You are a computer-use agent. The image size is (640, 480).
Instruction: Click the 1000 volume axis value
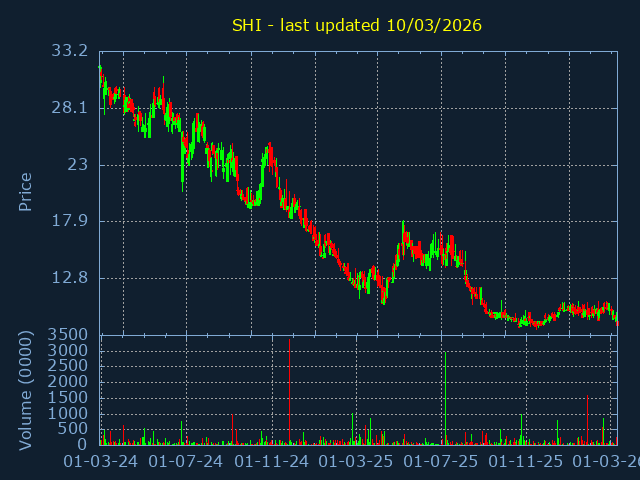point(66,413)
